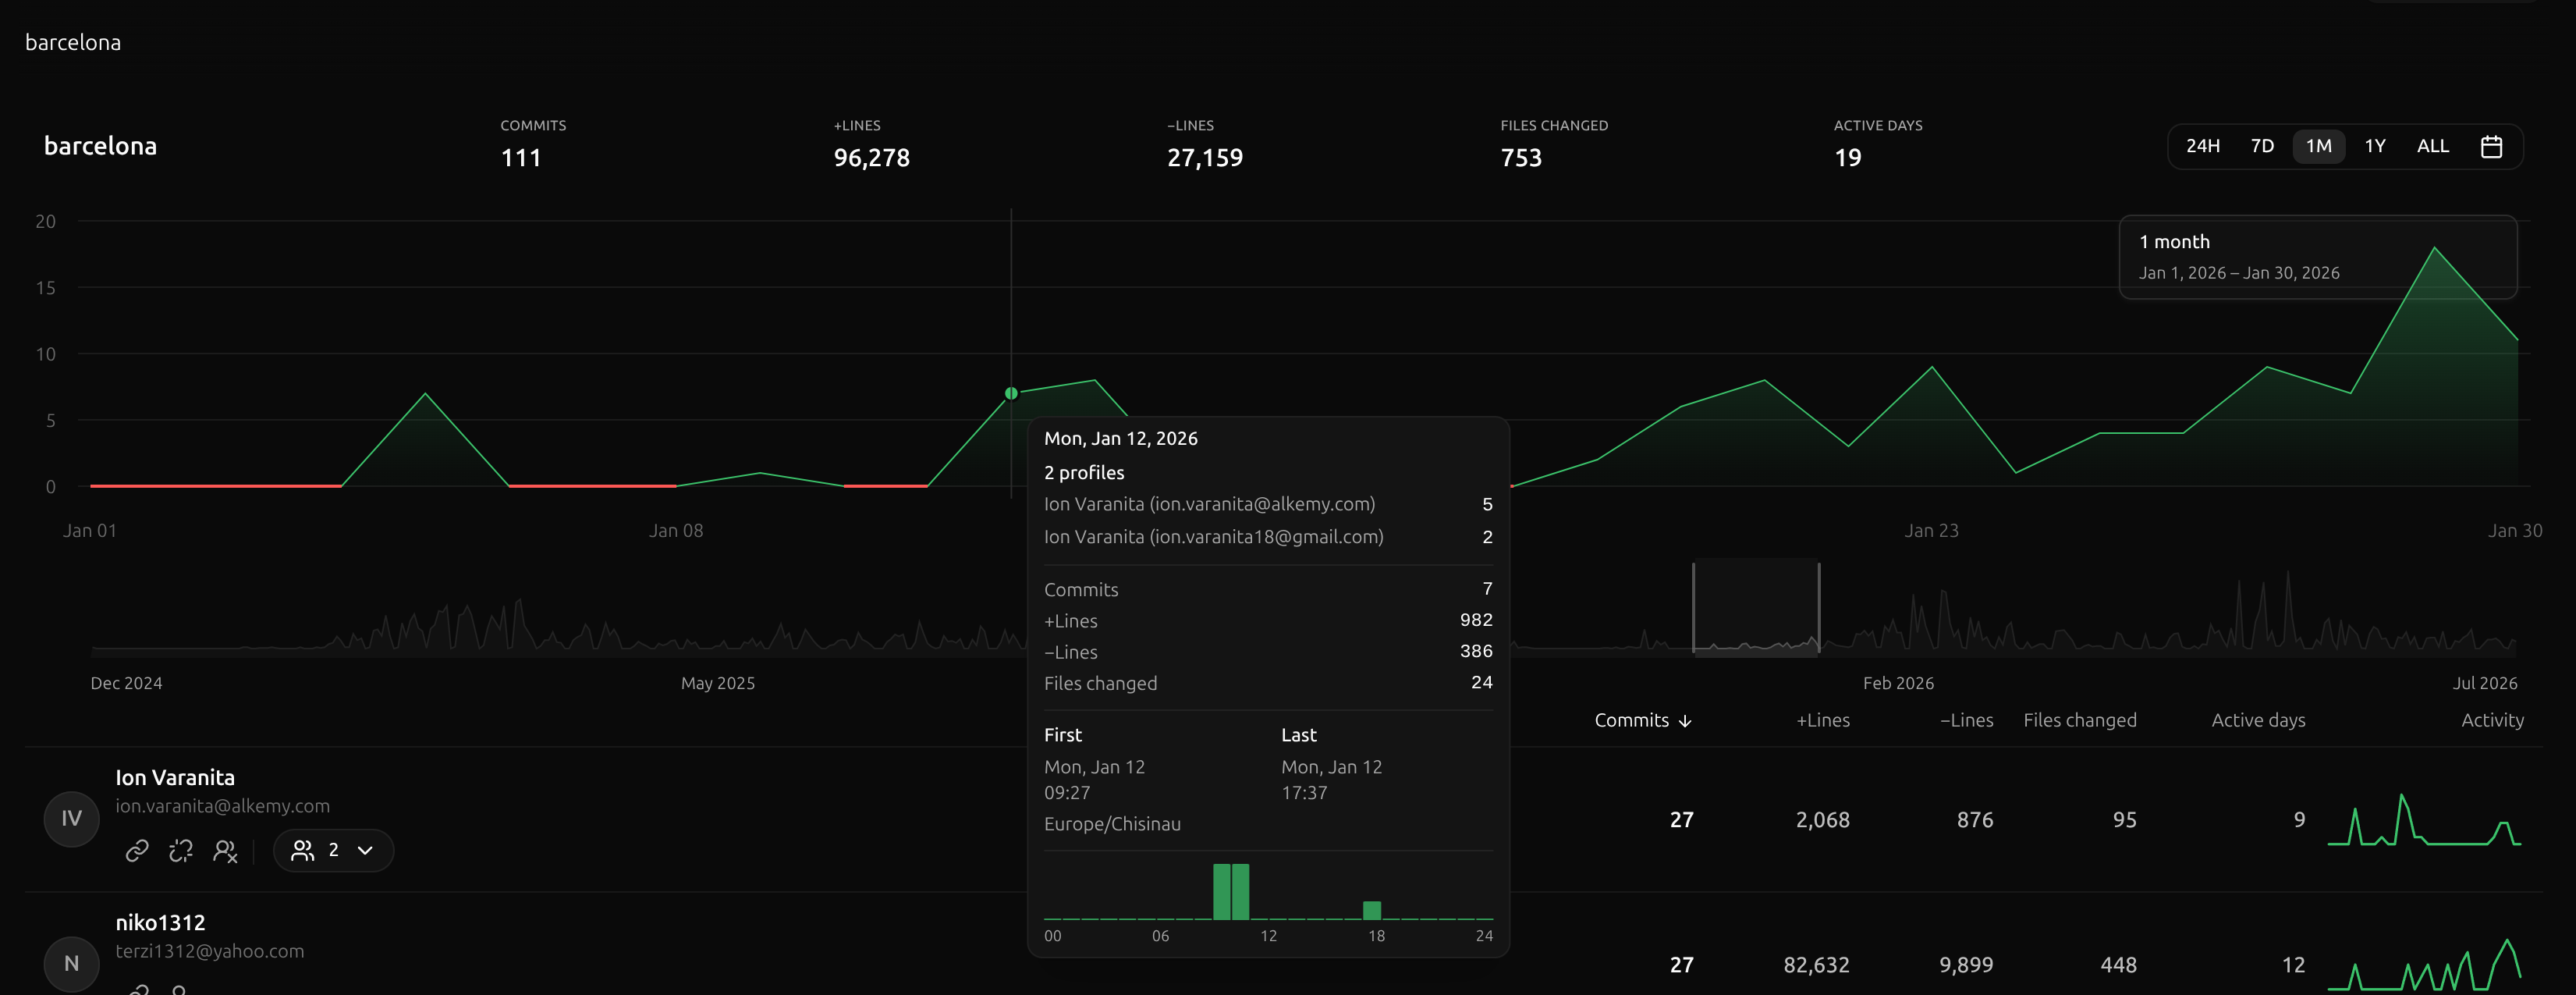Click the tall bars in the tooltip hour histogram
2576x995 pixels.
(x=1231, y=891)
